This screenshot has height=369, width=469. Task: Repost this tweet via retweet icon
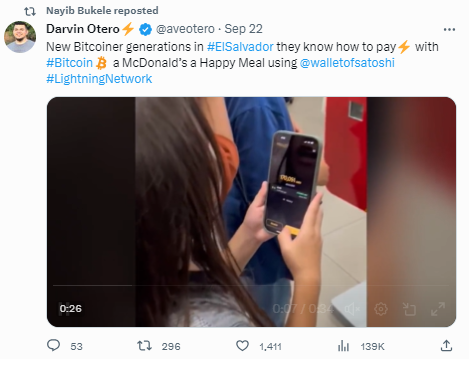click(144, 346)
